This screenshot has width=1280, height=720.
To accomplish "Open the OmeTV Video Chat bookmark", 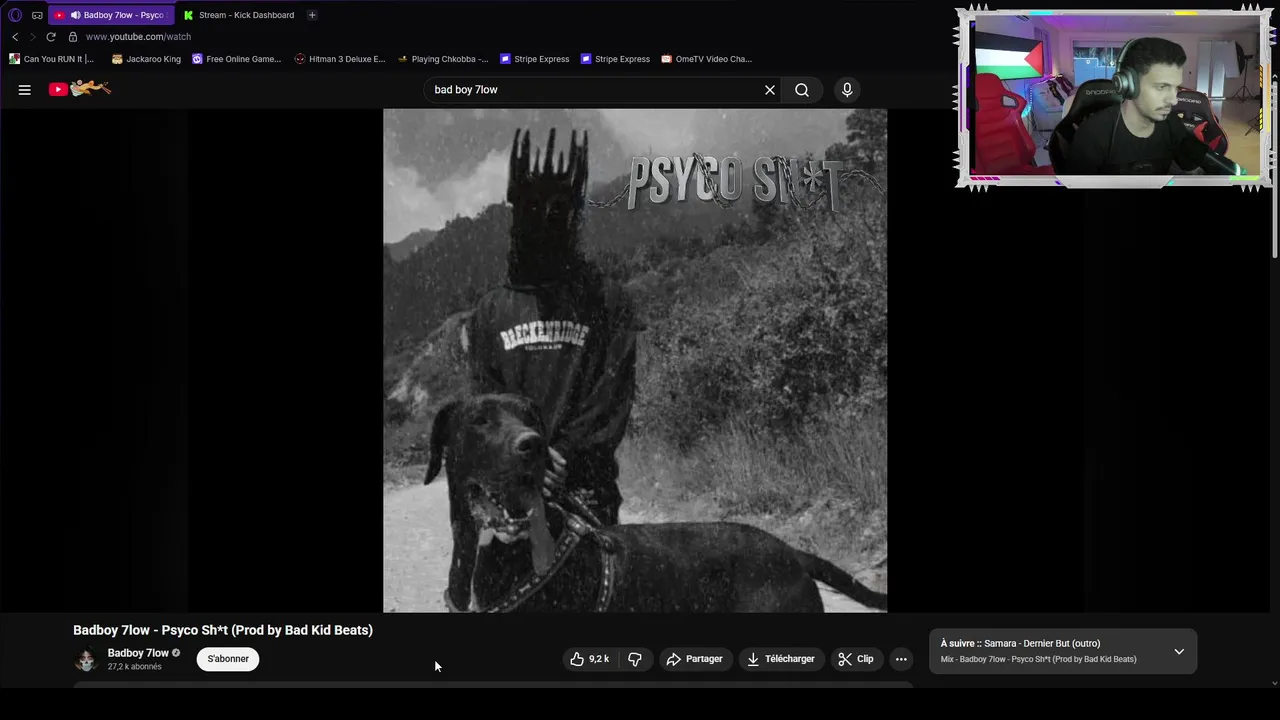I will pos(706,59).
